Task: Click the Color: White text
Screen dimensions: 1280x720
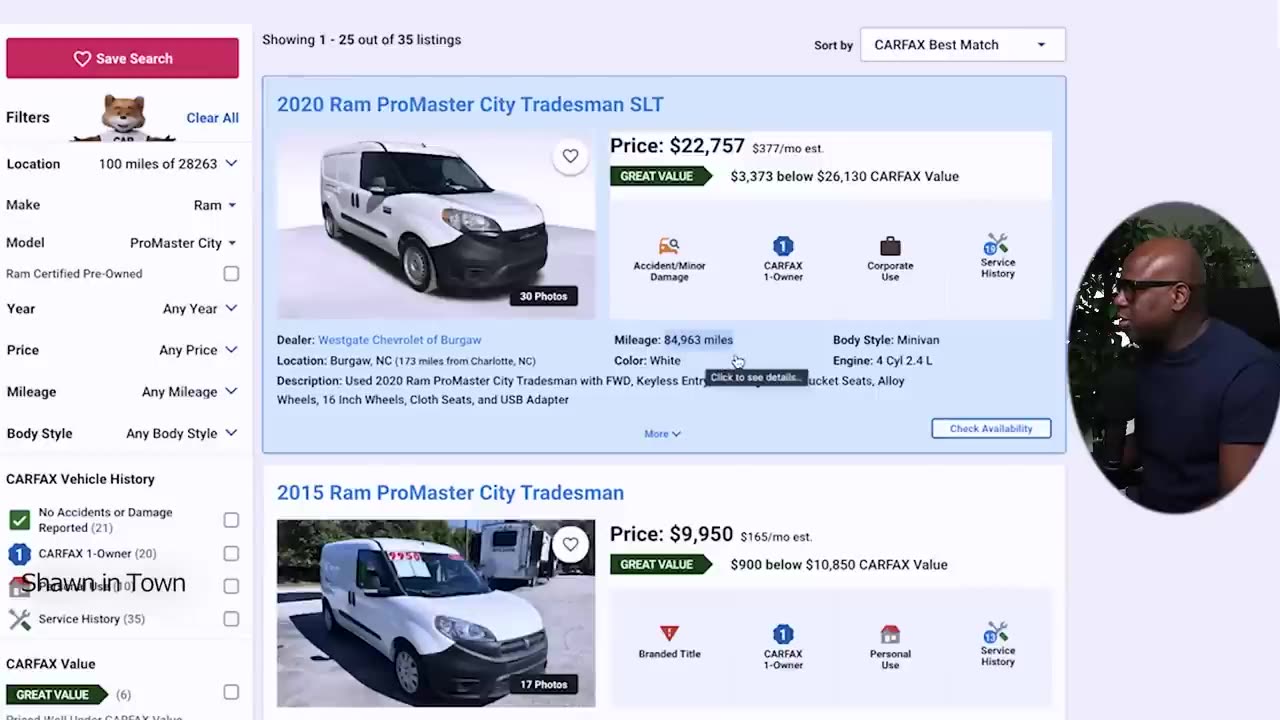Action: pyautogui.click(x=647, y=360)
